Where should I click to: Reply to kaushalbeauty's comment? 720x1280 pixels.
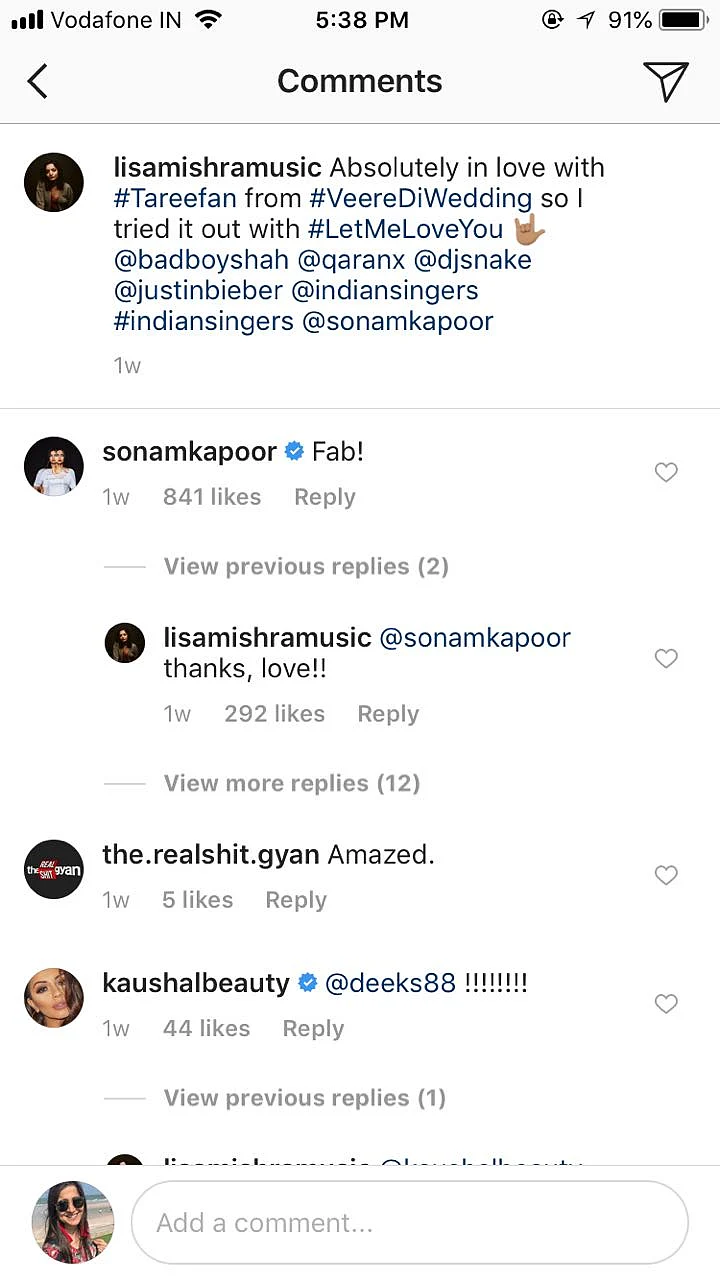coord(313,1028)
